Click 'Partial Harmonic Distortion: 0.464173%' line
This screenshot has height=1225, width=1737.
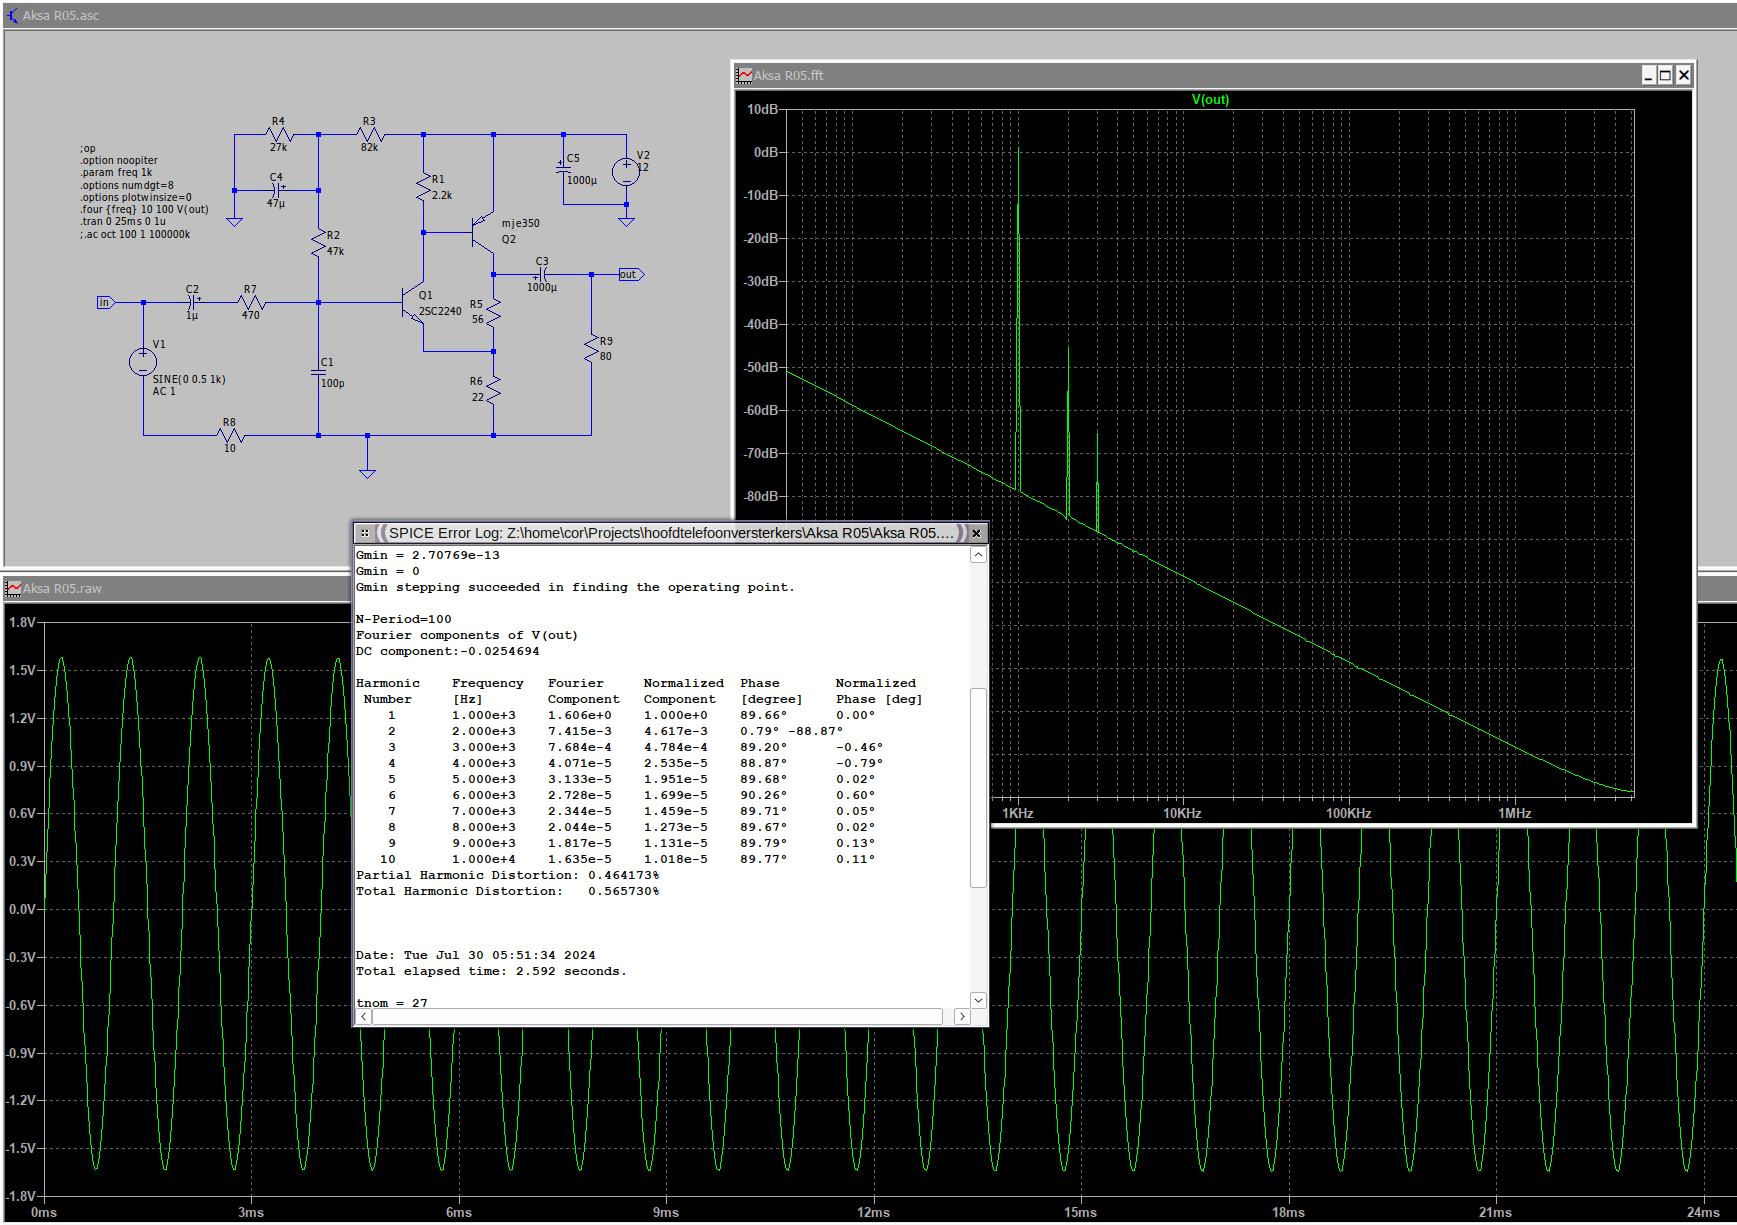coord(508,875)
